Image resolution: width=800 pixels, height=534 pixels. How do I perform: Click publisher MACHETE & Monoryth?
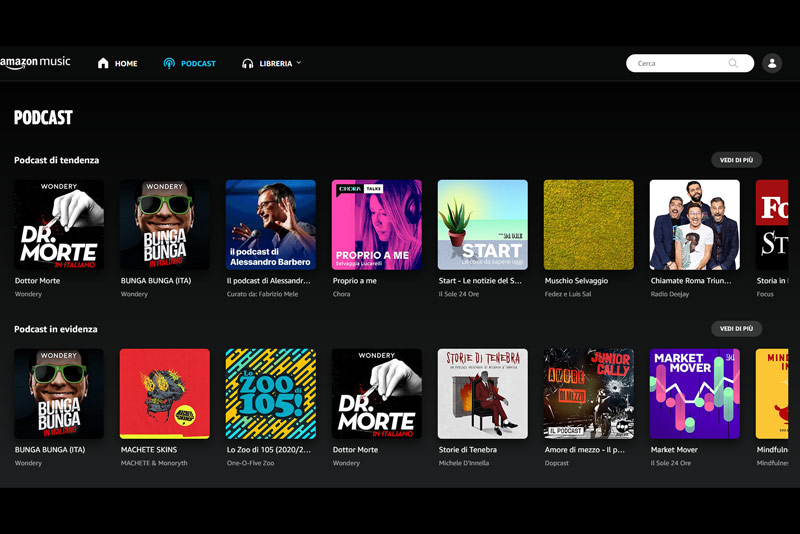[154, 463]
